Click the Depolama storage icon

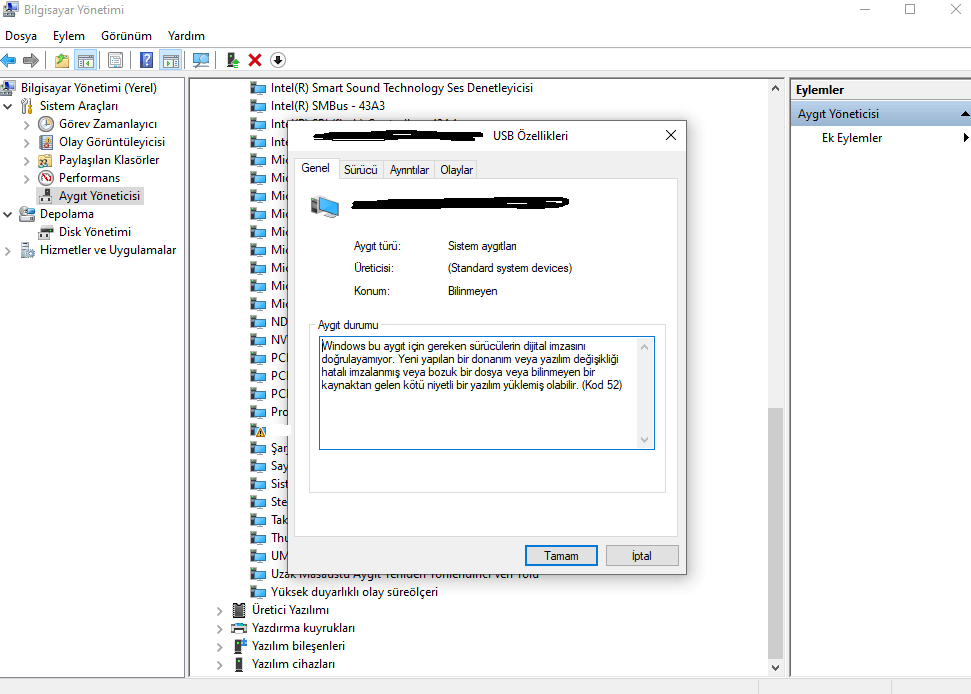click(x=27, y=214)
